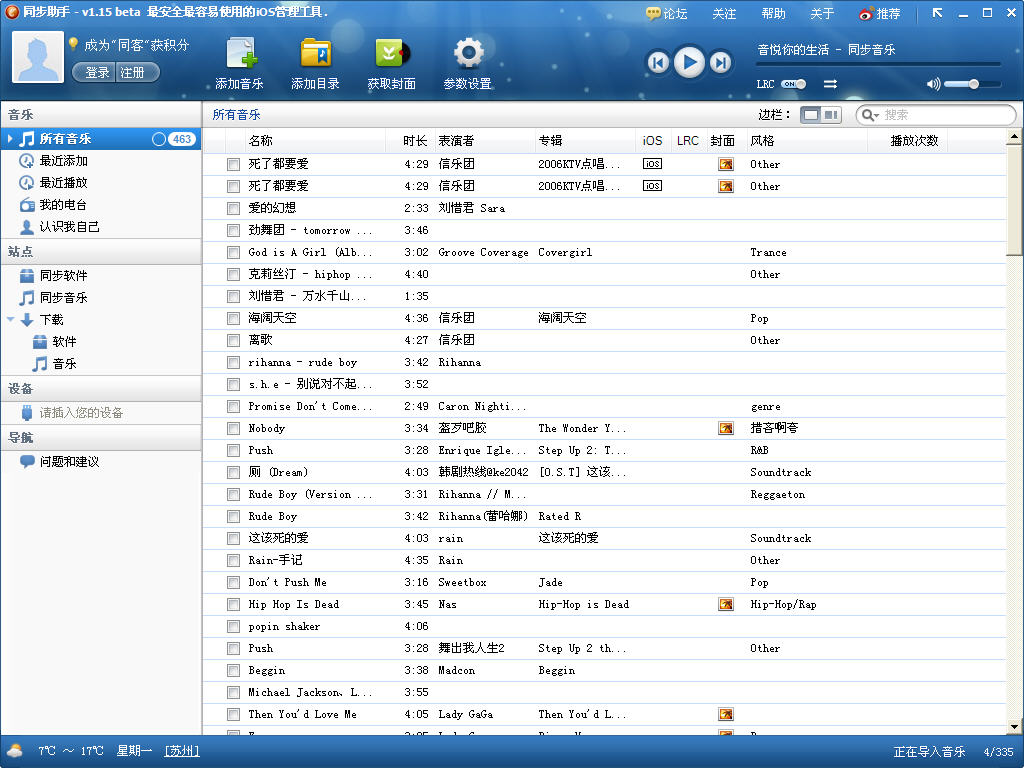Click the playback order mode icon
Image resolution: width=1024 pixels, height=768 pixels.
[830, 84]
